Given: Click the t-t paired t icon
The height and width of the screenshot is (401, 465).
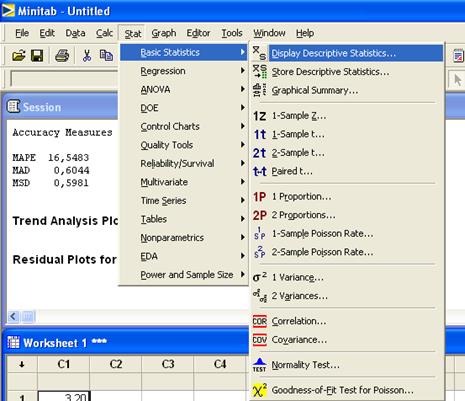Looking at the screenshot, I should point(260,171).
